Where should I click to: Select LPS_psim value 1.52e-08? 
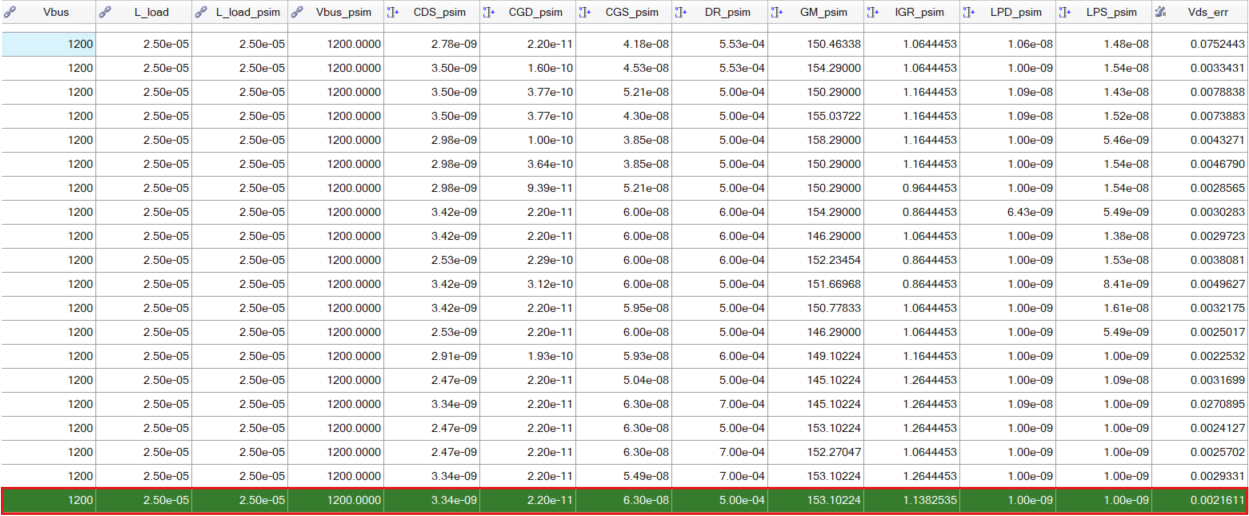coord(1125,116)
